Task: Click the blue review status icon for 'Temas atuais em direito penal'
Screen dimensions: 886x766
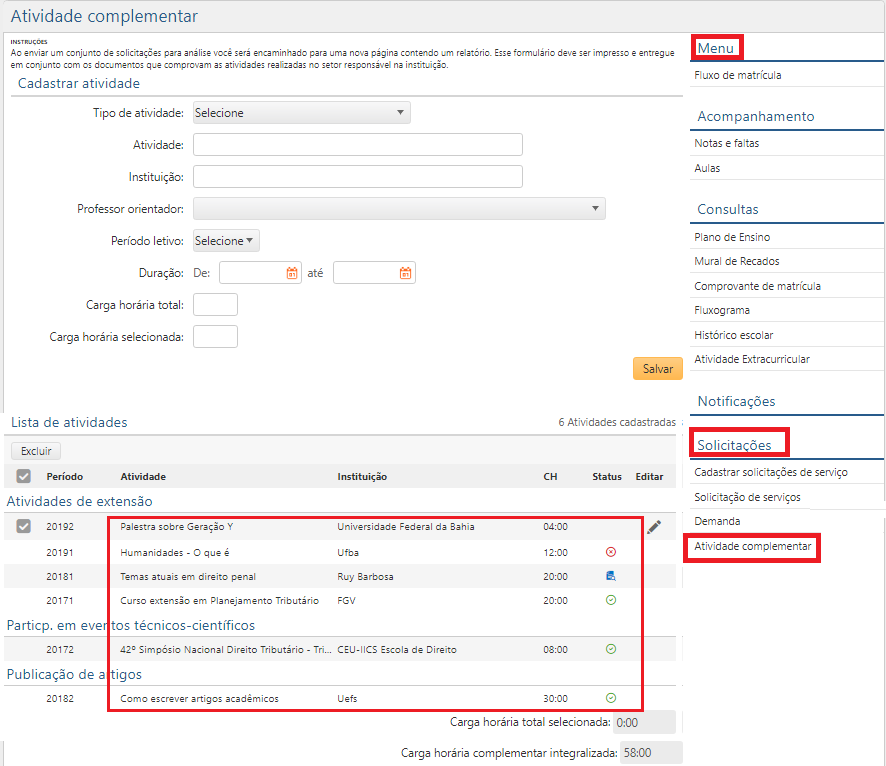Action: (611, 576)
